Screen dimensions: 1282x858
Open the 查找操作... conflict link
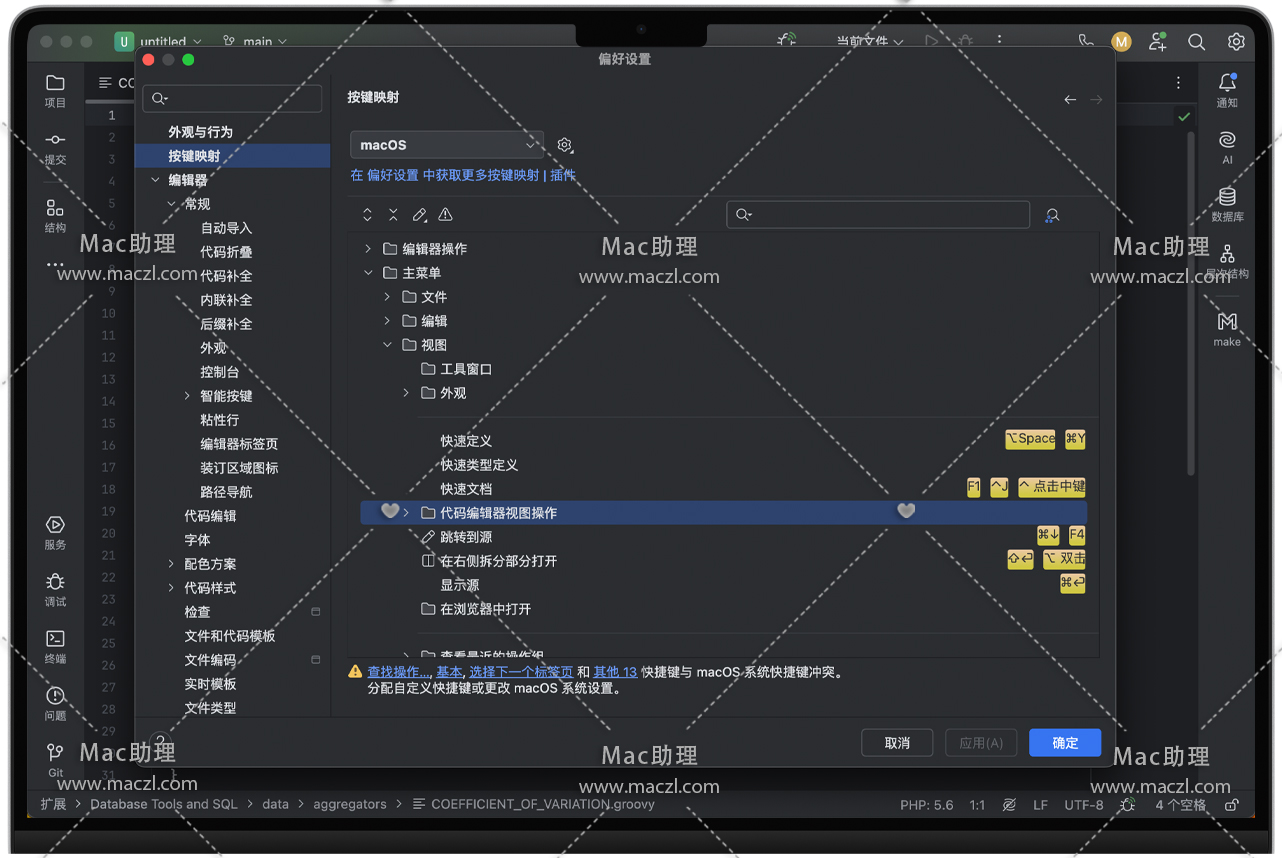pyautogui.click(x=399, y=672)
